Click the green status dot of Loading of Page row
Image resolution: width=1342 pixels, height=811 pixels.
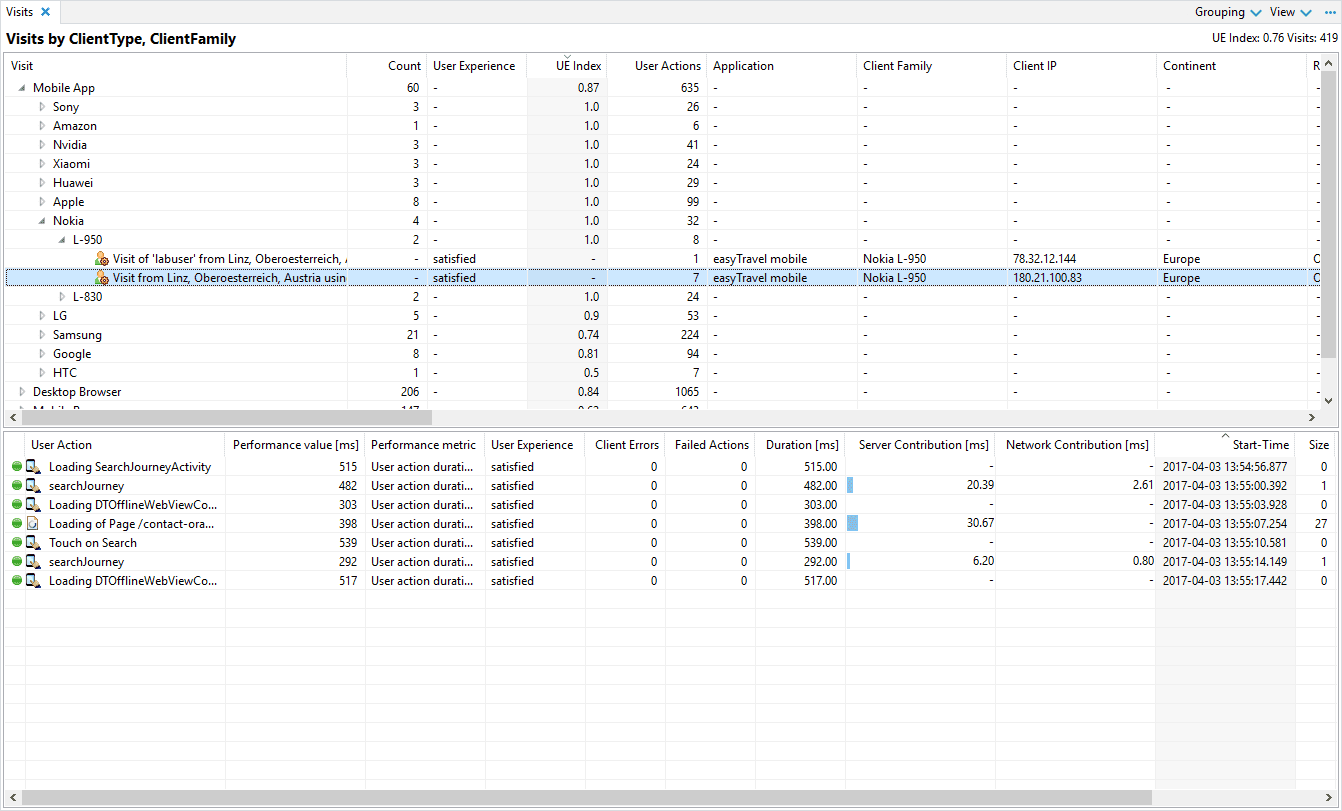[x=16, y=524]
